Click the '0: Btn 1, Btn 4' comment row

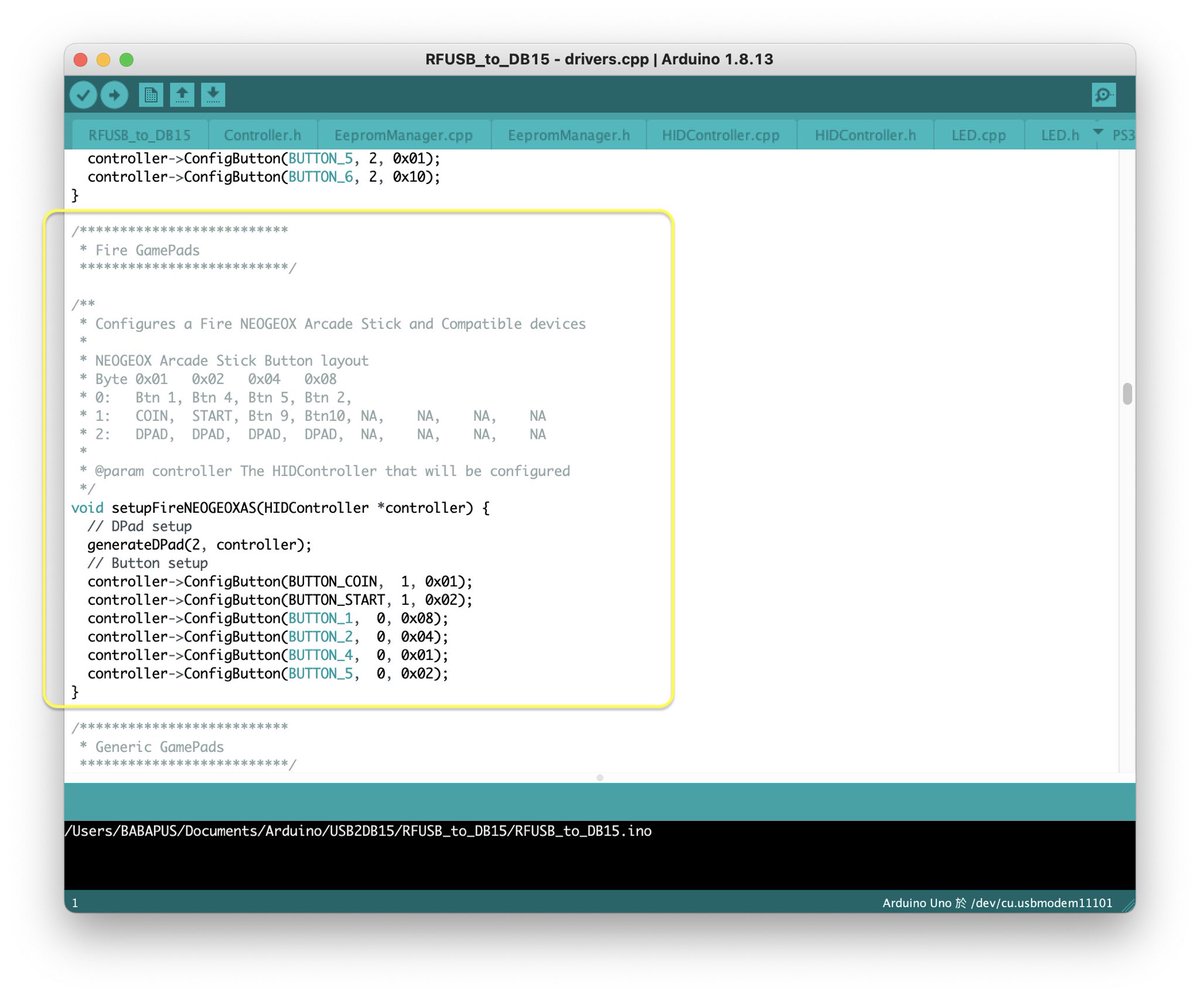[216, 397]
